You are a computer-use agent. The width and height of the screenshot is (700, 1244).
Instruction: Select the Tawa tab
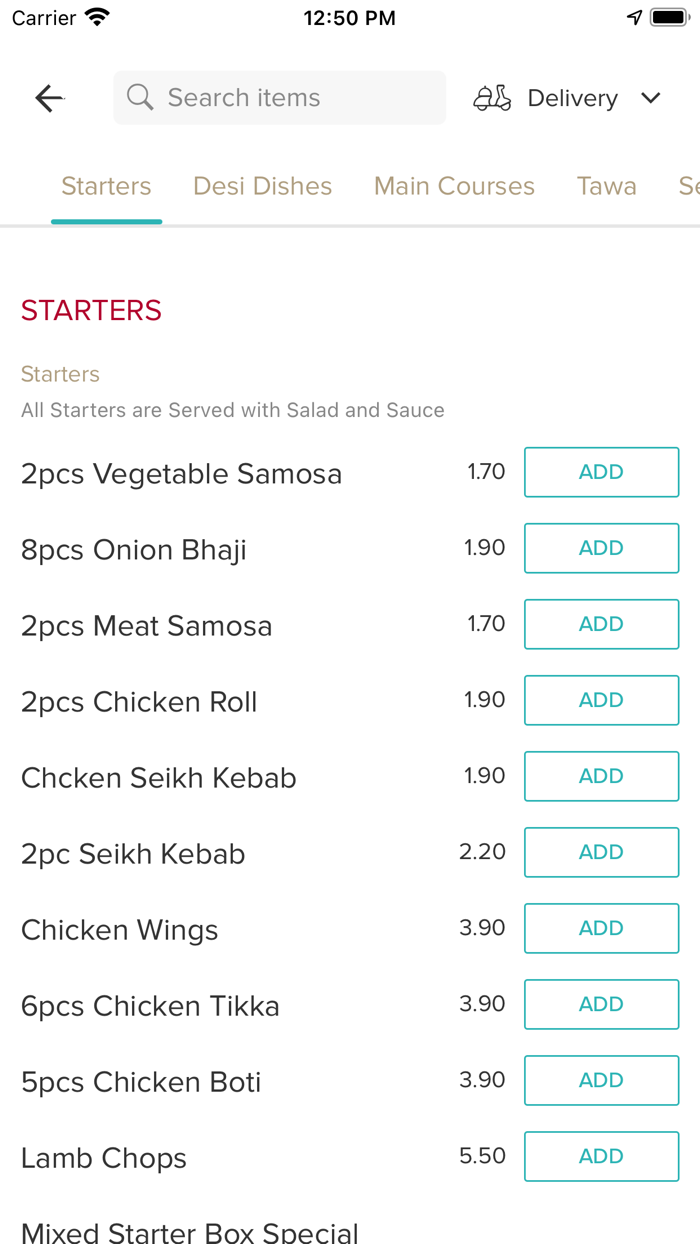(606, 186)
